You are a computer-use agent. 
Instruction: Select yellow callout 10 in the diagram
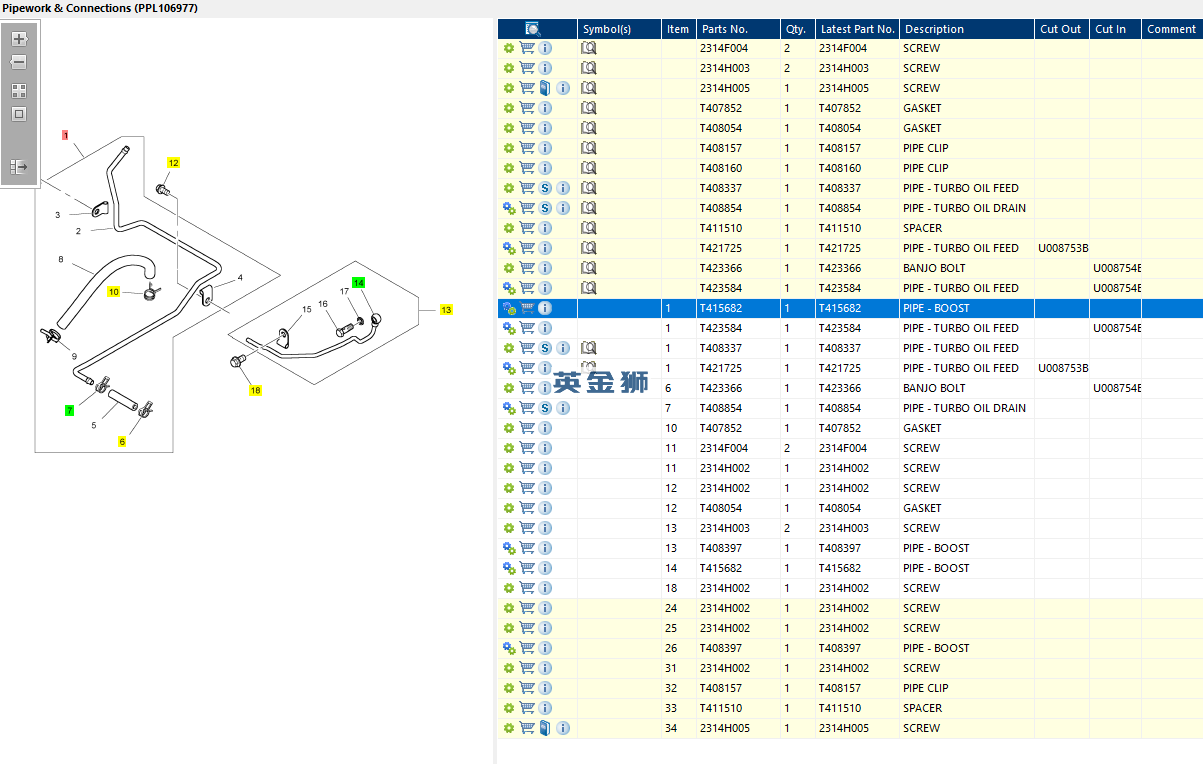click(x=114, y=292)
